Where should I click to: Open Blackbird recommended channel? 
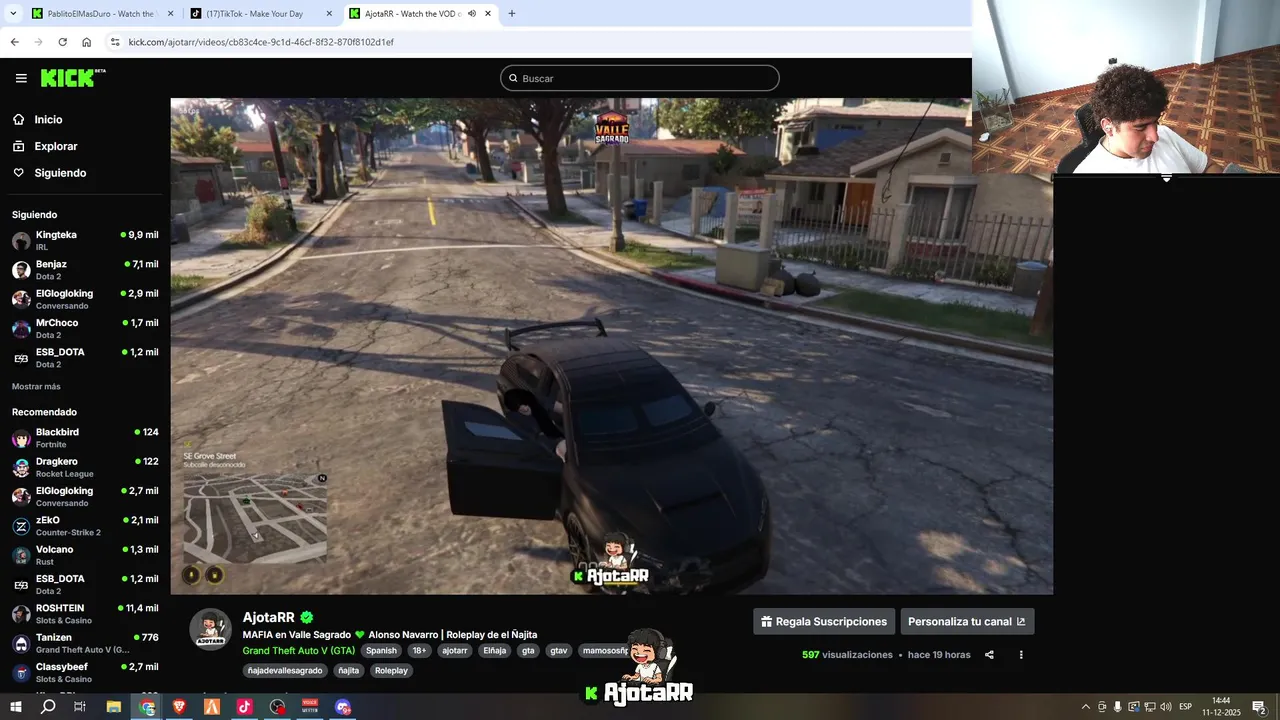[x=85, y=438]
